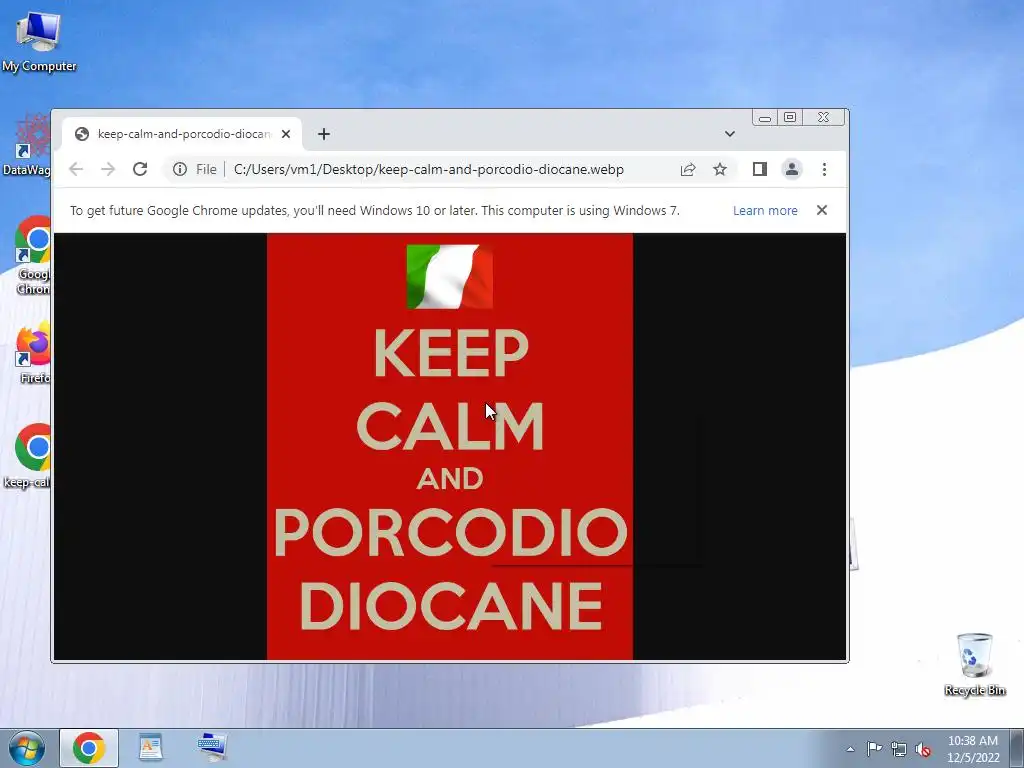The image size is (1024, 768).
Task: Open network status tray icon
Action: 899,749
